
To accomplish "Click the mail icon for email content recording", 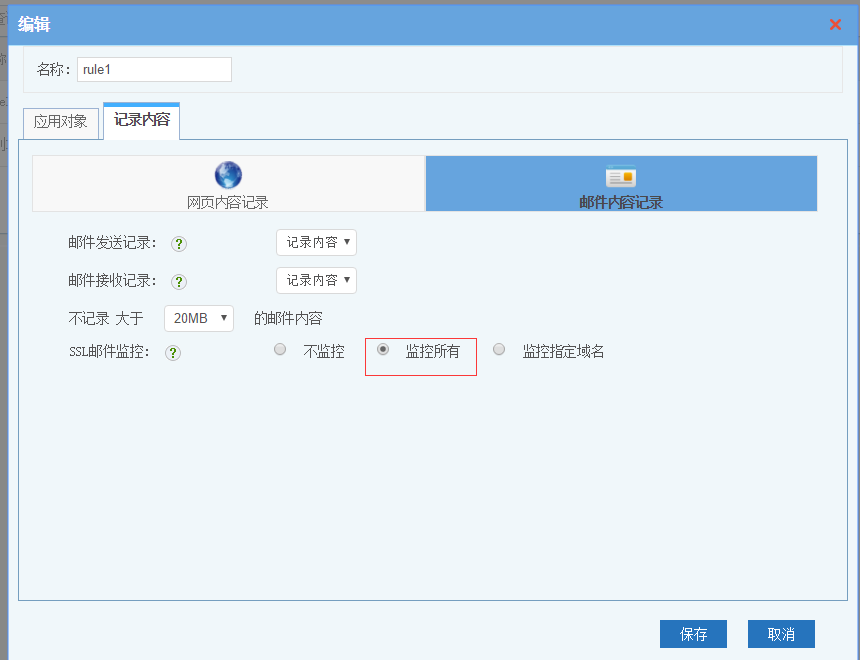I will point(621,177).
